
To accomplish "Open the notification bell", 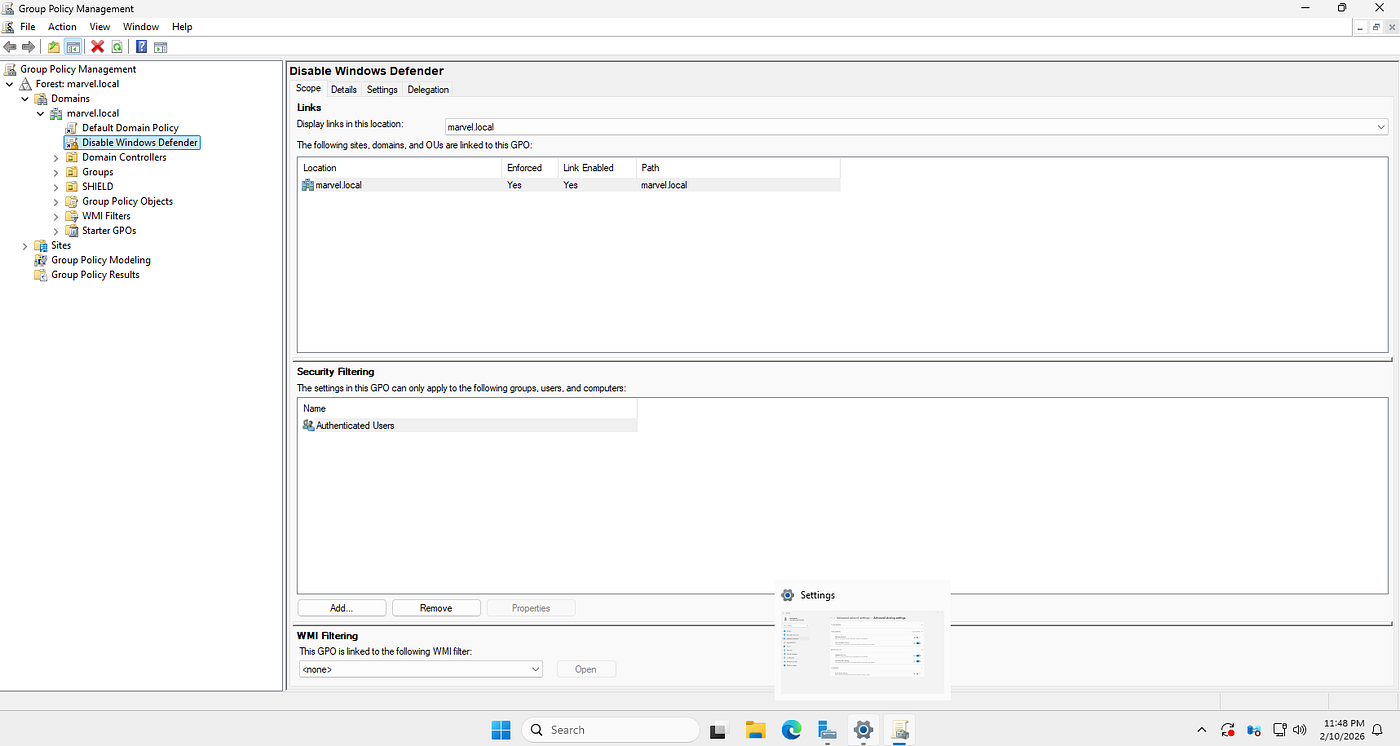I will point(1377,730).
